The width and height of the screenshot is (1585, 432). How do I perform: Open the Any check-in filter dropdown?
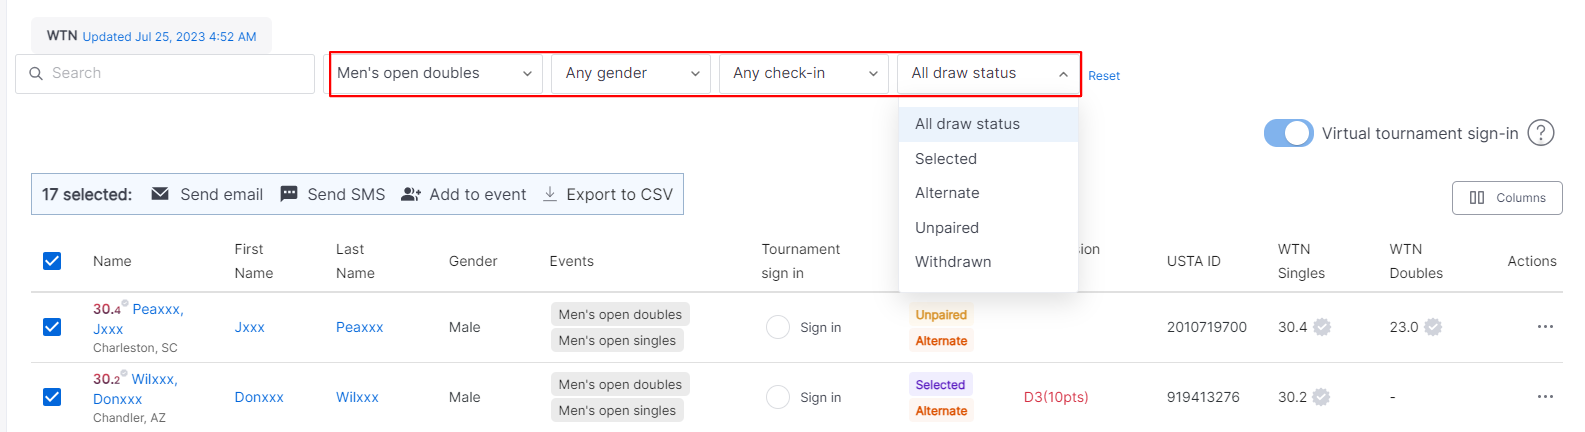804,73
